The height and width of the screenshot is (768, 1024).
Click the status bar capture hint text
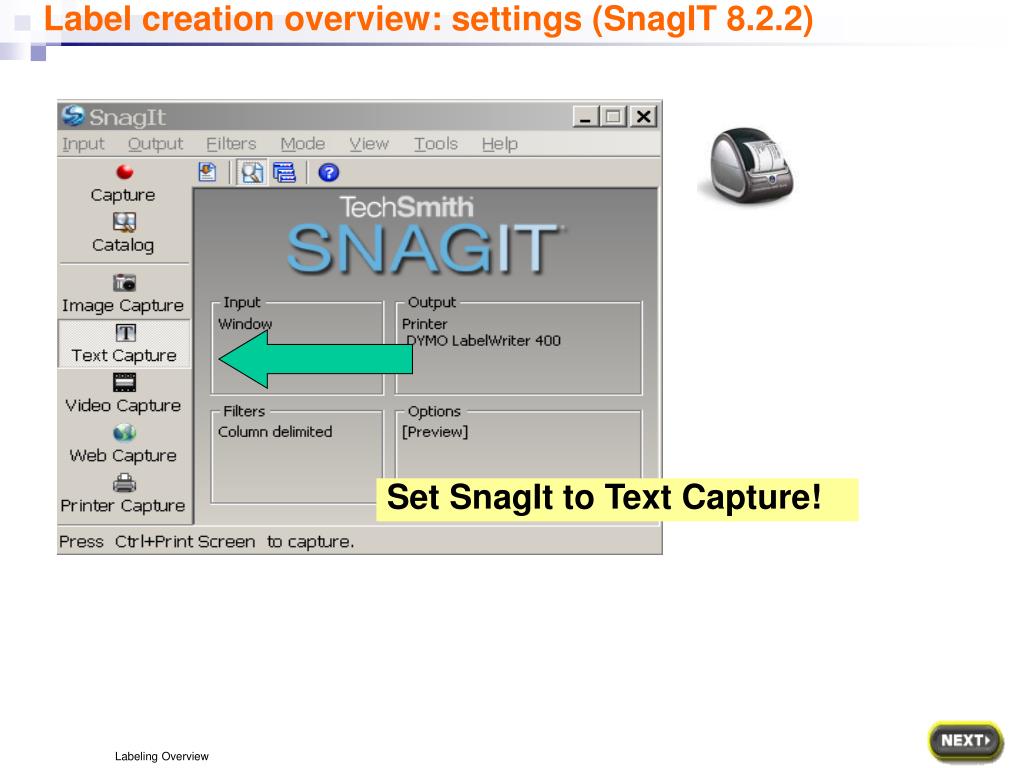tap(206, 542)
